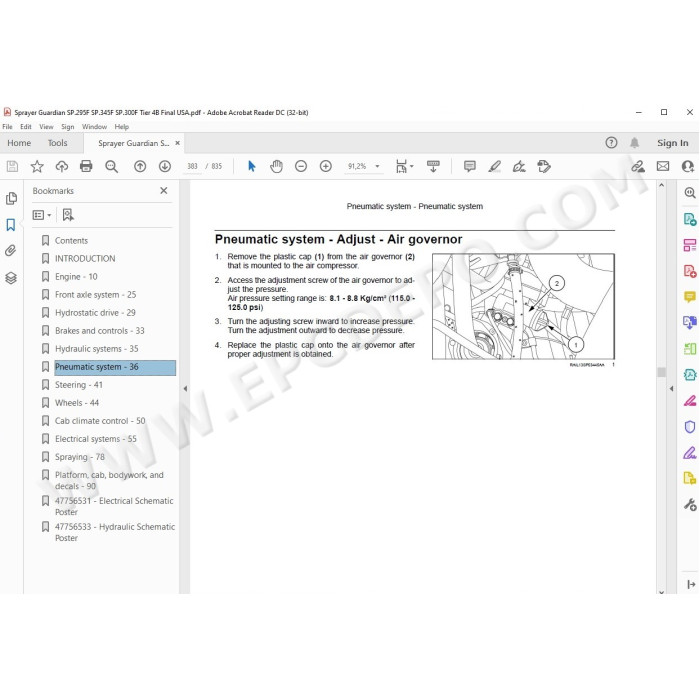The image size is (700, 700).
Task: Open the Layers panel icon
Action: (11, 278)
